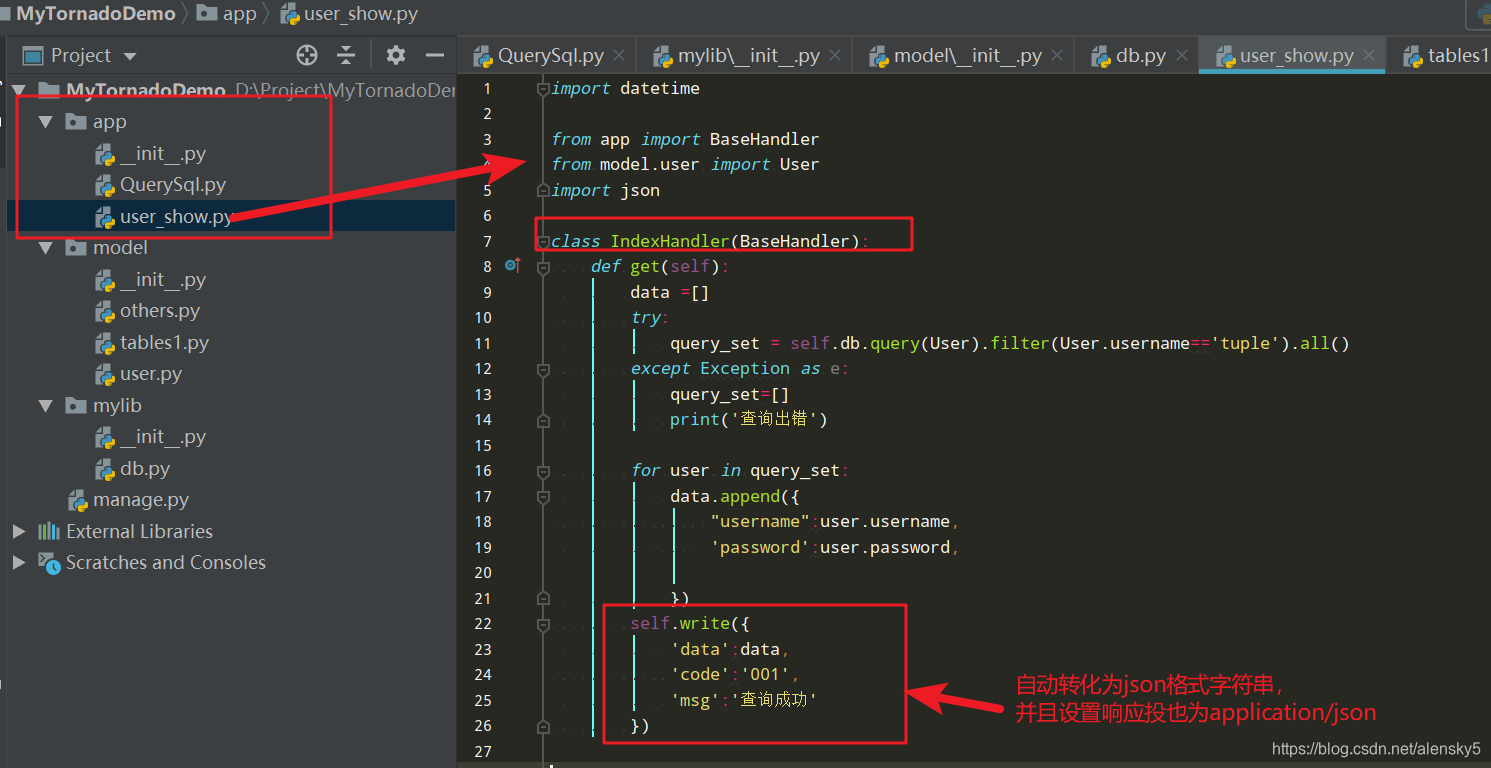Expand Scratches and Consoles node
This screenshot has height=768, width=1491.
19,563
